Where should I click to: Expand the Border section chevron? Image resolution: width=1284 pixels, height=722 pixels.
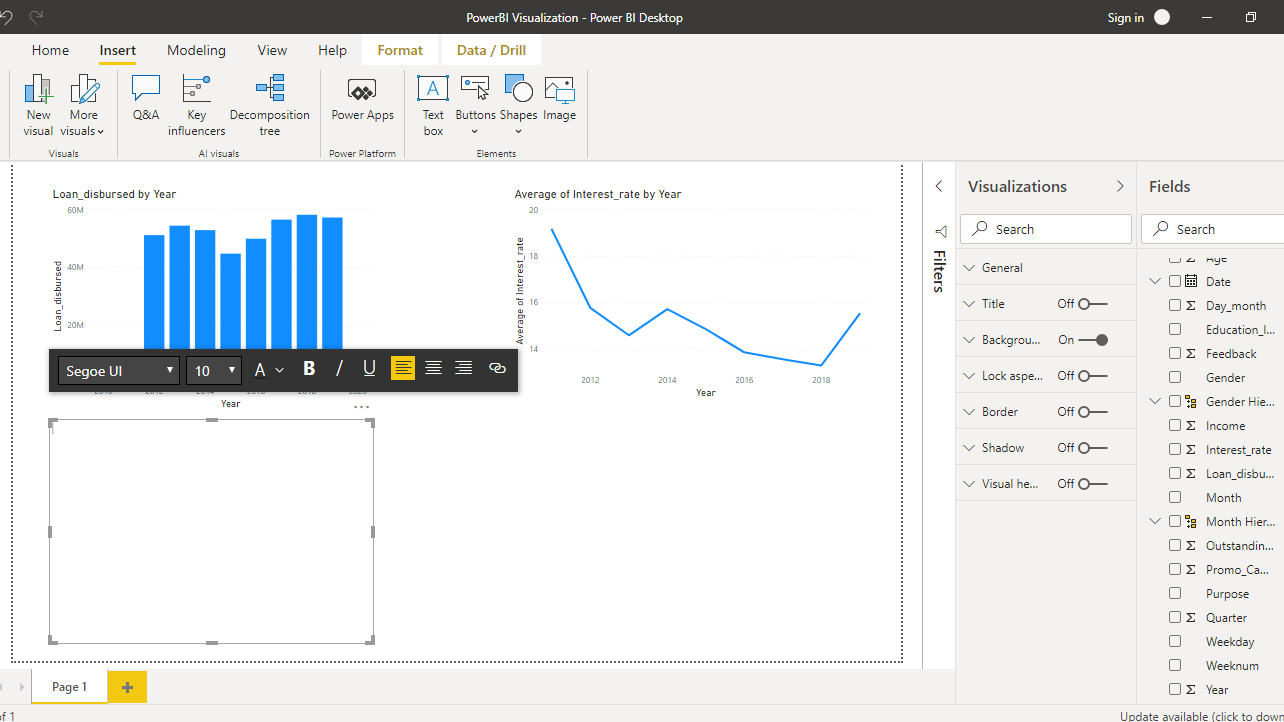pyautogui.click(x=968, y=412)
